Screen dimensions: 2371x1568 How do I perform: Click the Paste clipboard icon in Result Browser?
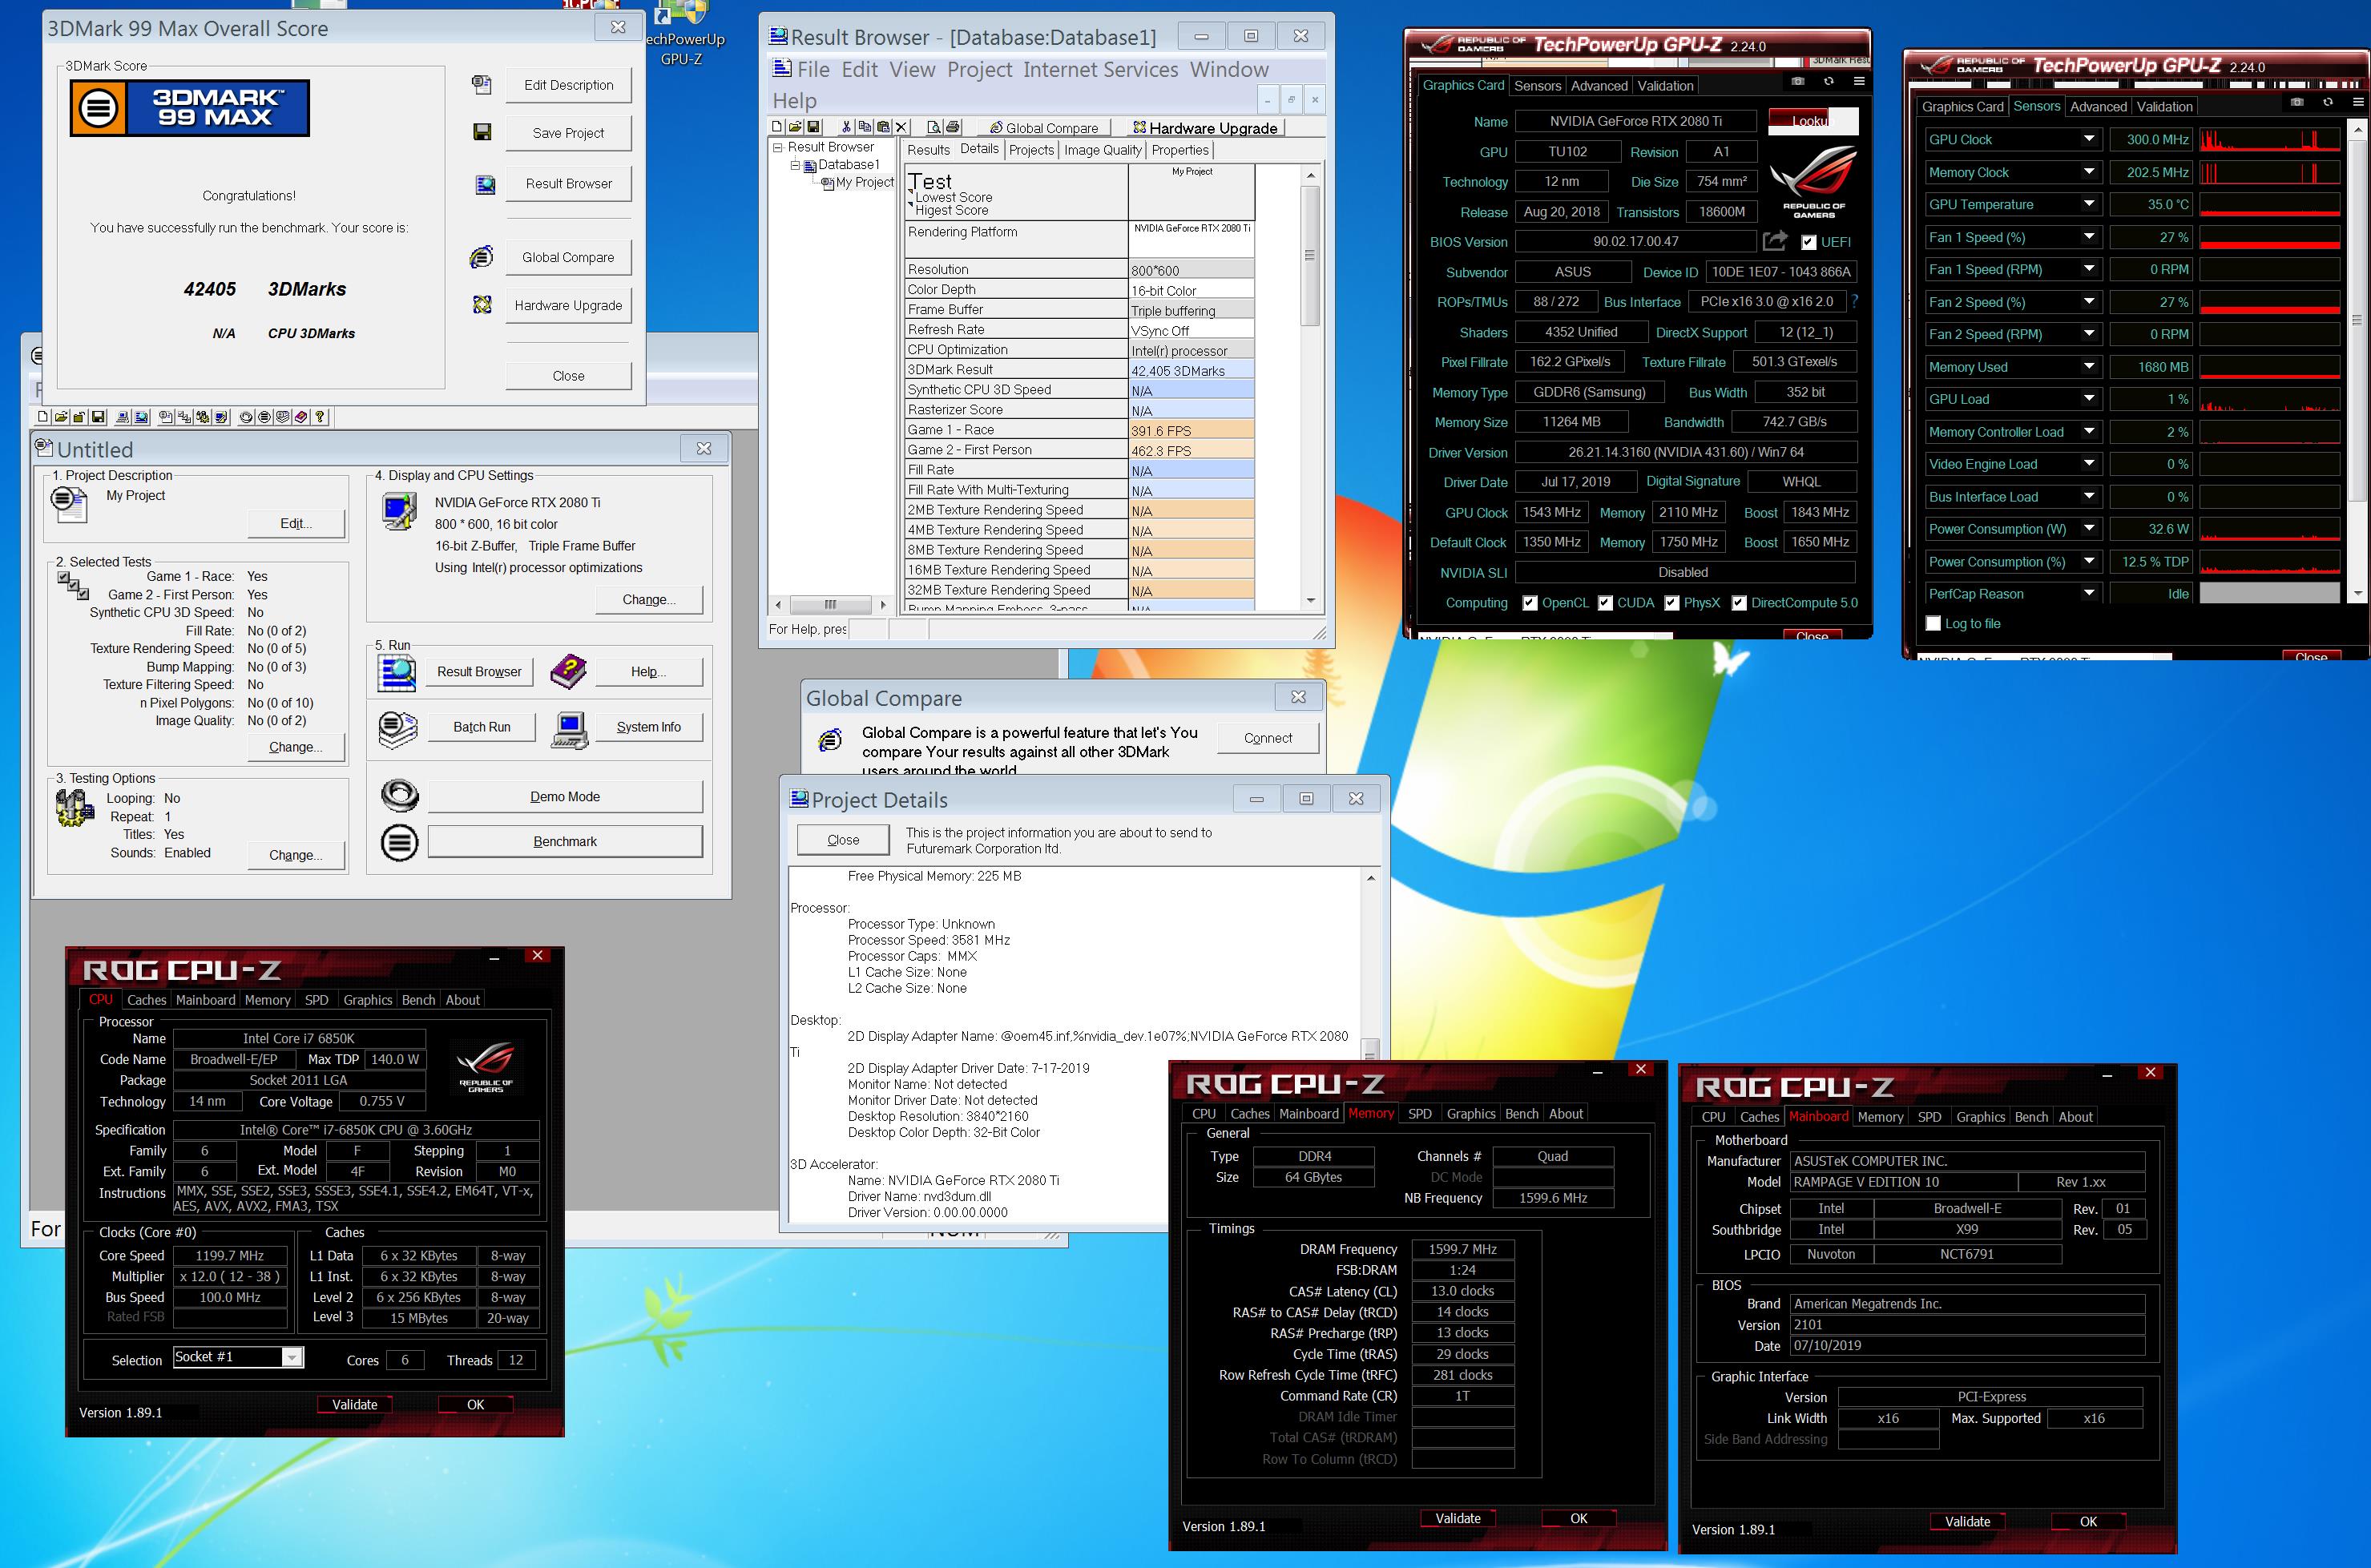pos(884,127)
